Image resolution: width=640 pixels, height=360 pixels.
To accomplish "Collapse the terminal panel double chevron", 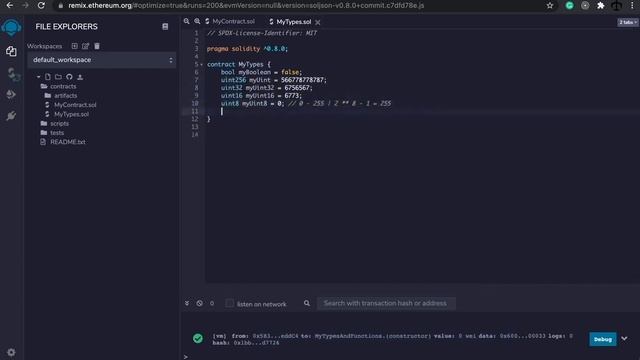I will click(x=187, y=303).
